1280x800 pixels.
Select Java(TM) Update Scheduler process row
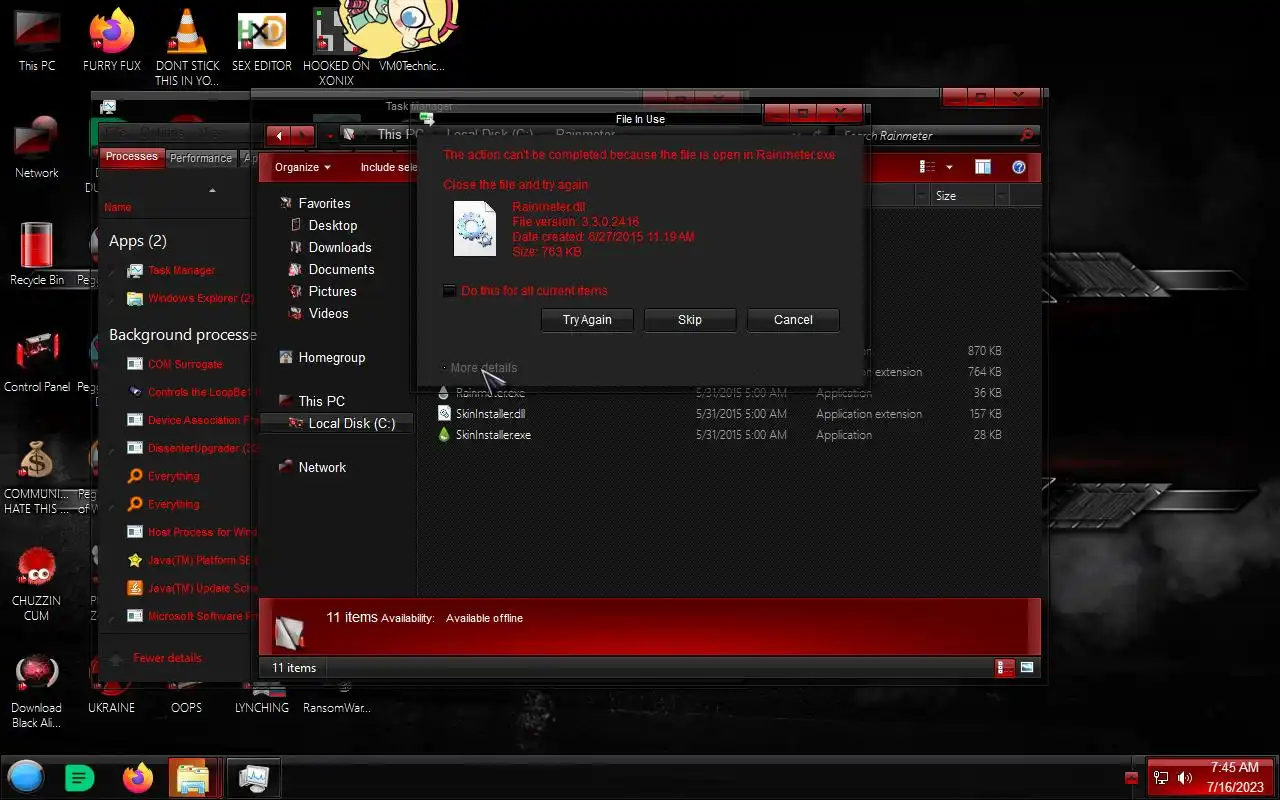click(x=190, y=588)
